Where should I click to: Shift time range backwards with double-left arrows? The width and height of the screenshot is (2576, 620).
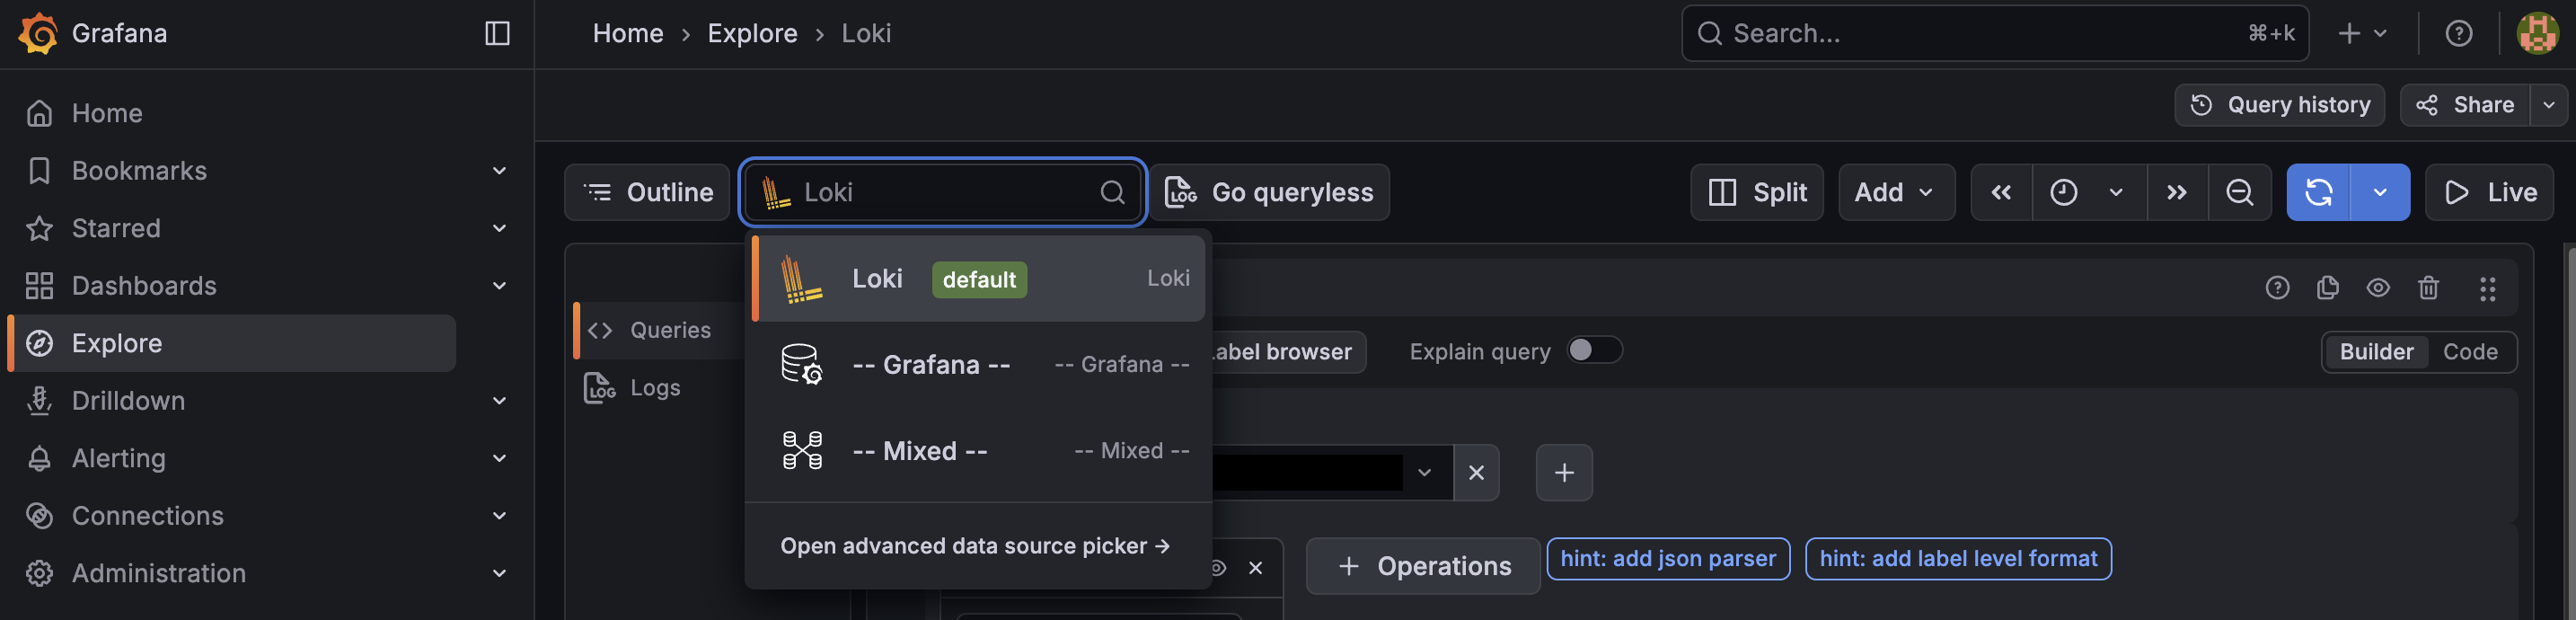point(2001,192)
